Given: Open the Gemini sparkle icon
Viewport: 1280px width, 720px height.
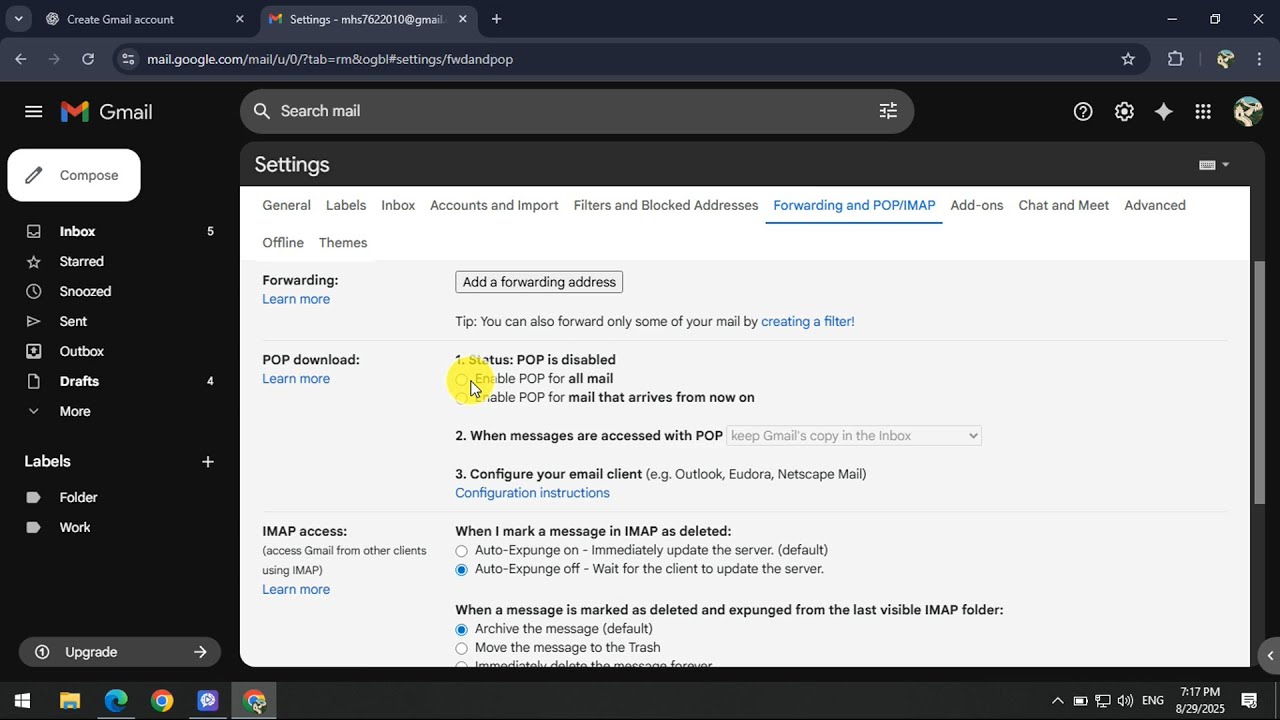Looking at the screenshot, I should tap(1163, 112).
